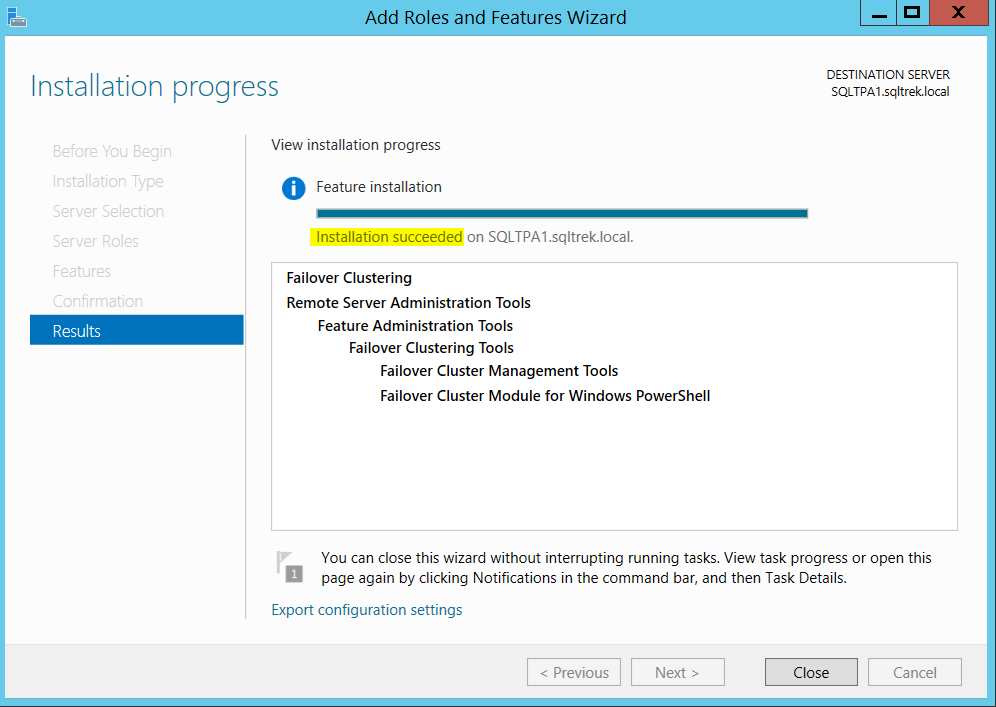996x707 pixels.
Task: Open Export configuration settings link
Action: click(367, 610)
